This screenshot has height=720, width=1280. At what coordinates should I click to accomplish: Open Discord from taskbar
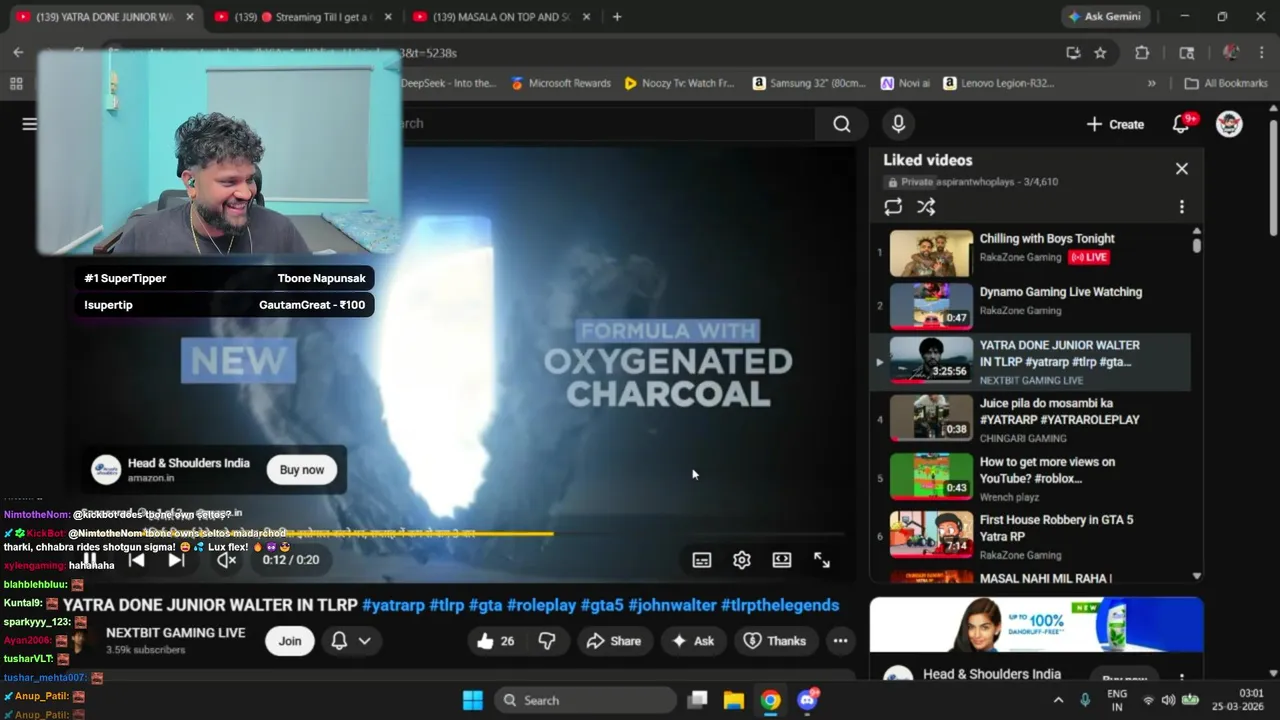(x=806, y=700)
